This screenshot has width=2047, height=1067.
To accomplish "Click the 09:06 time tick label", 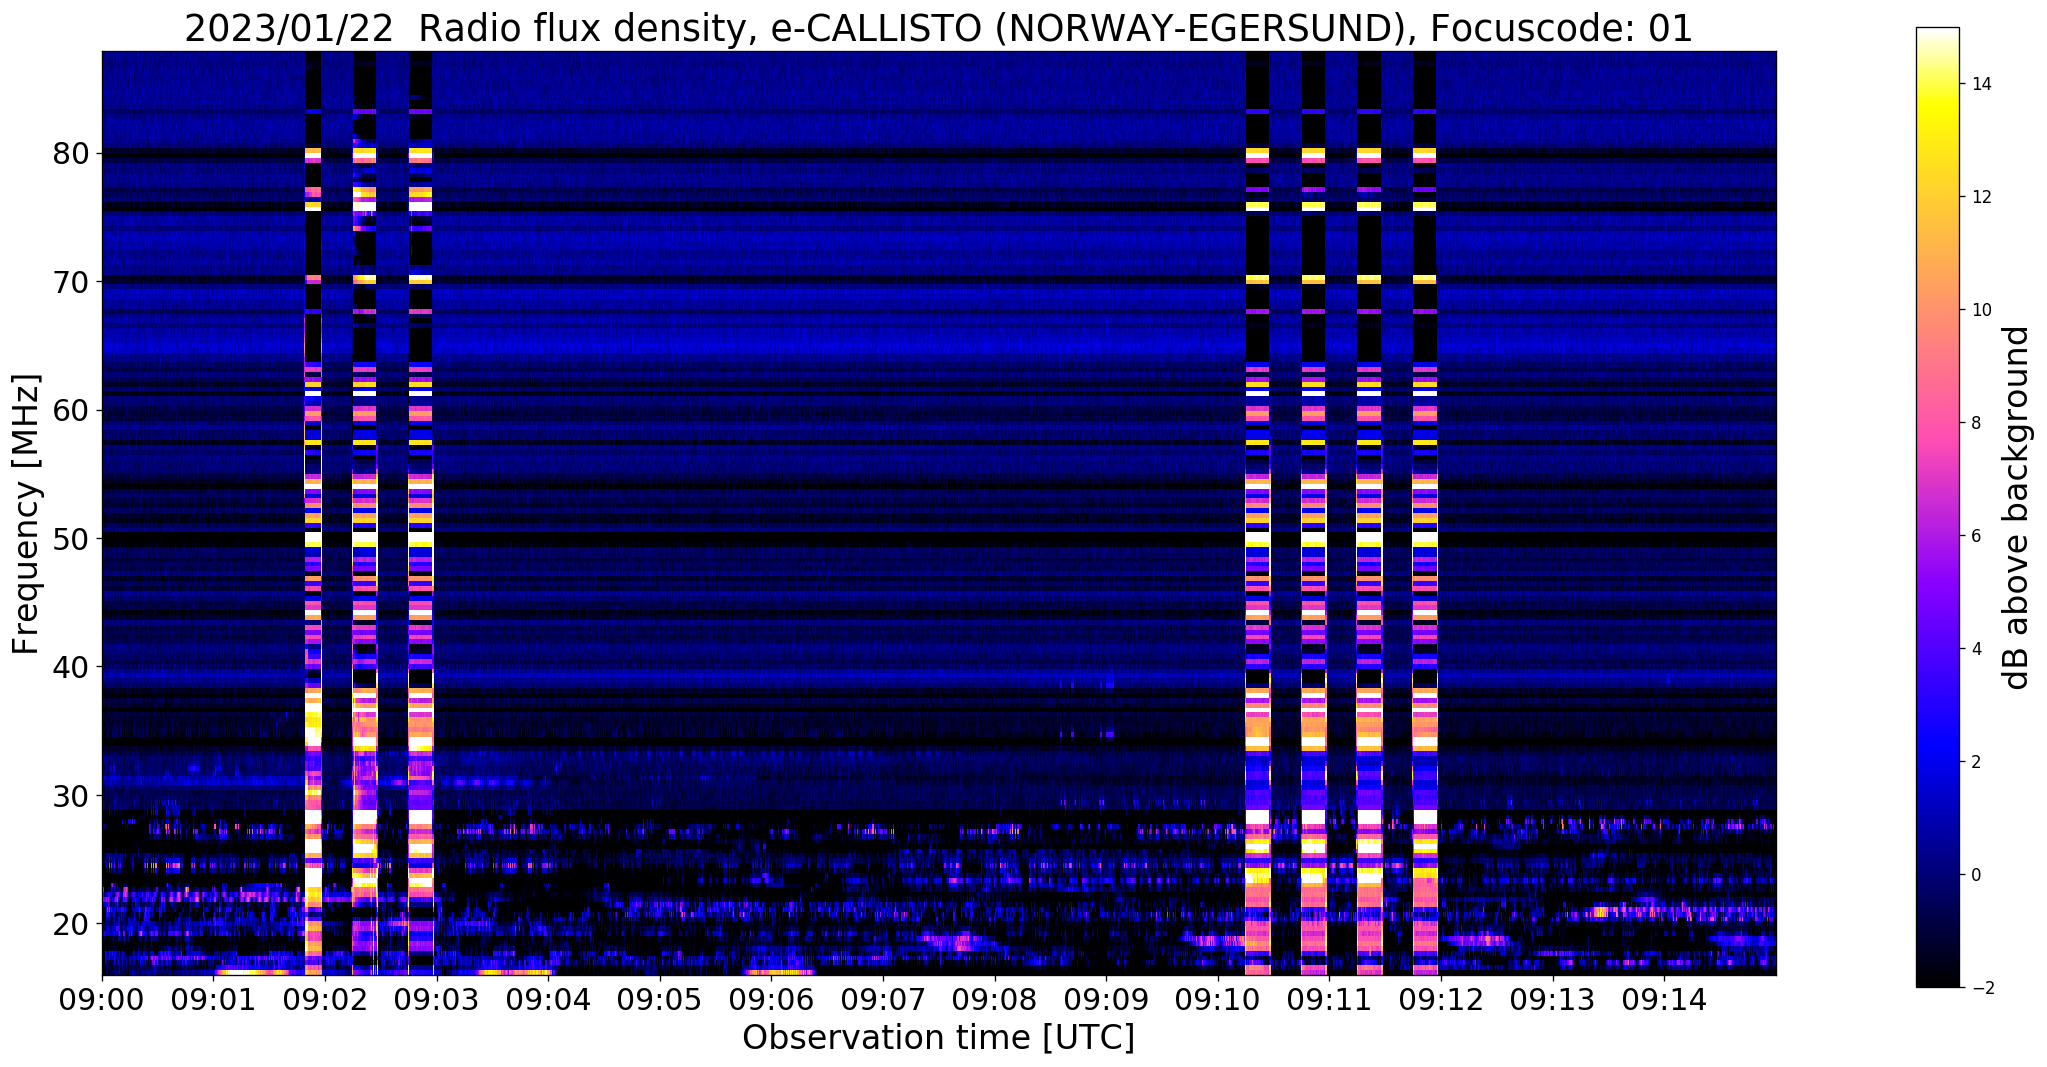I will (772, 999).
